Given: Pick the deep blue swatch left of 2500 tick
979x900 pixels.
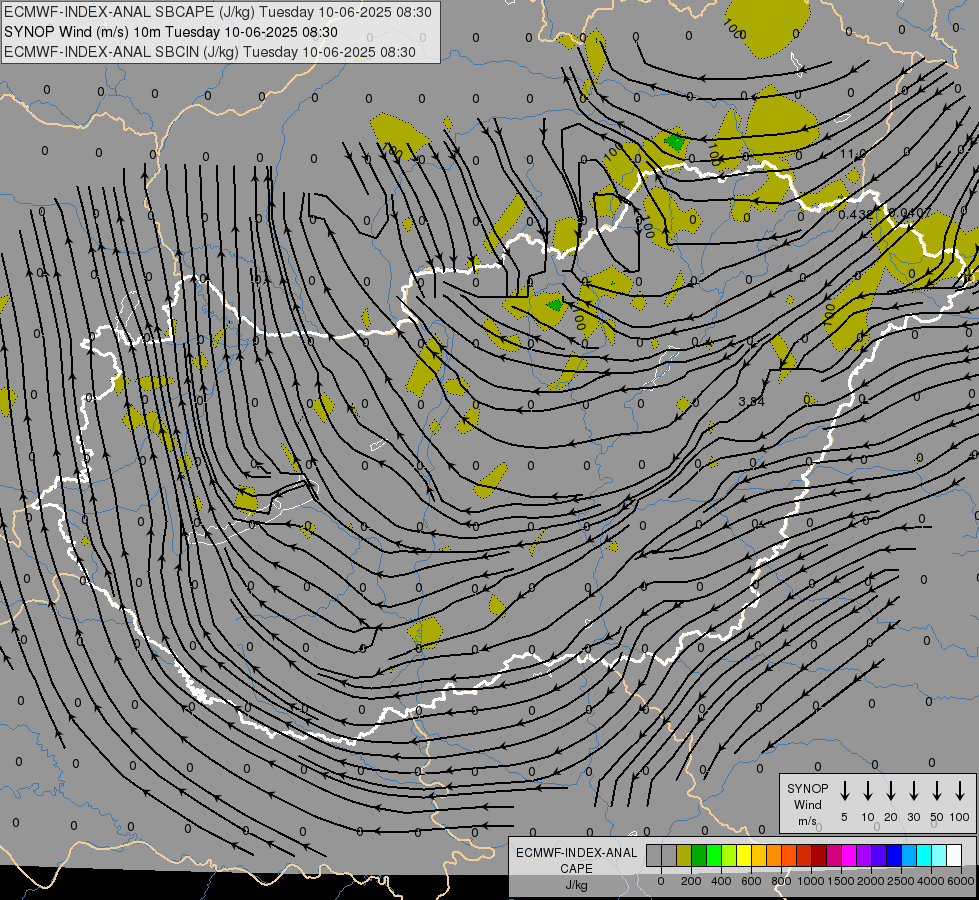Looking at the screenshot, I should click(893, 855).
